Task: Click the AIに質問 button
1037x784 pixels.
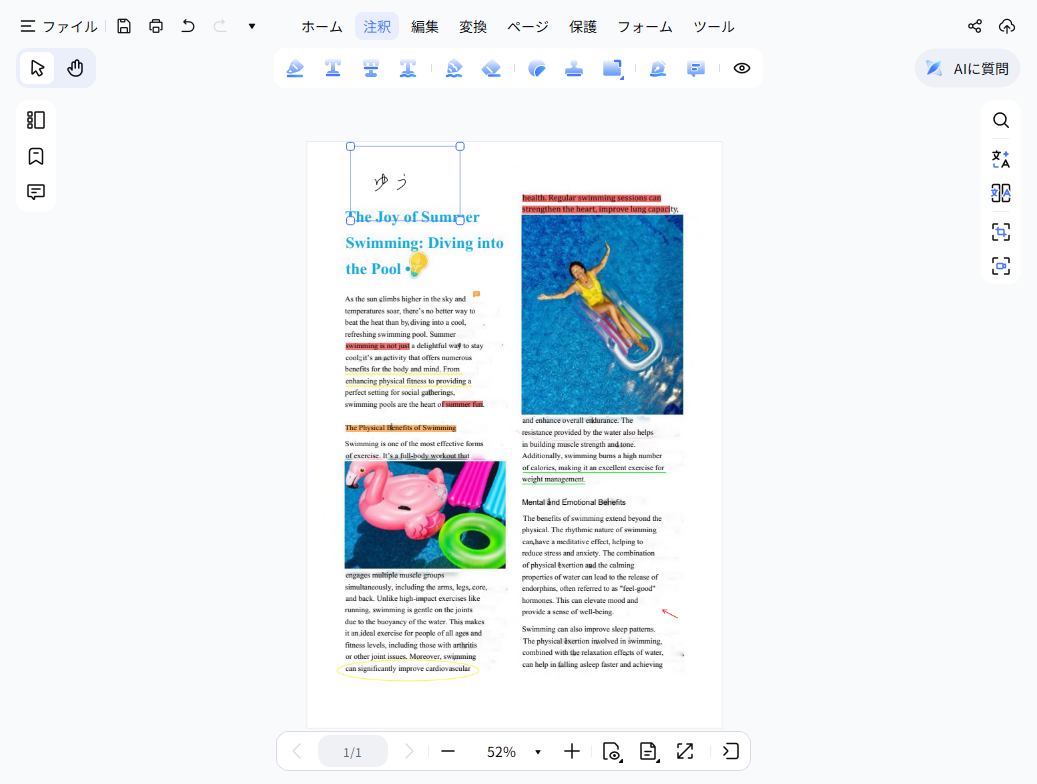Action: pos(968,68)
